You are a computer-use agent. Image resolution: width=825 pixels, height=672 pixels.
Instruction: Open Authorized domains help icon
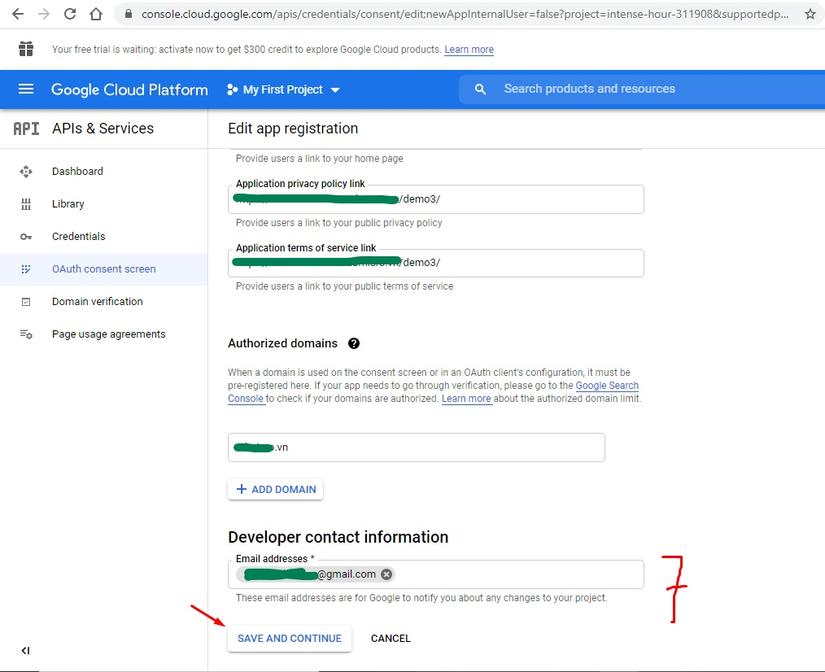(x=354, y=344)
